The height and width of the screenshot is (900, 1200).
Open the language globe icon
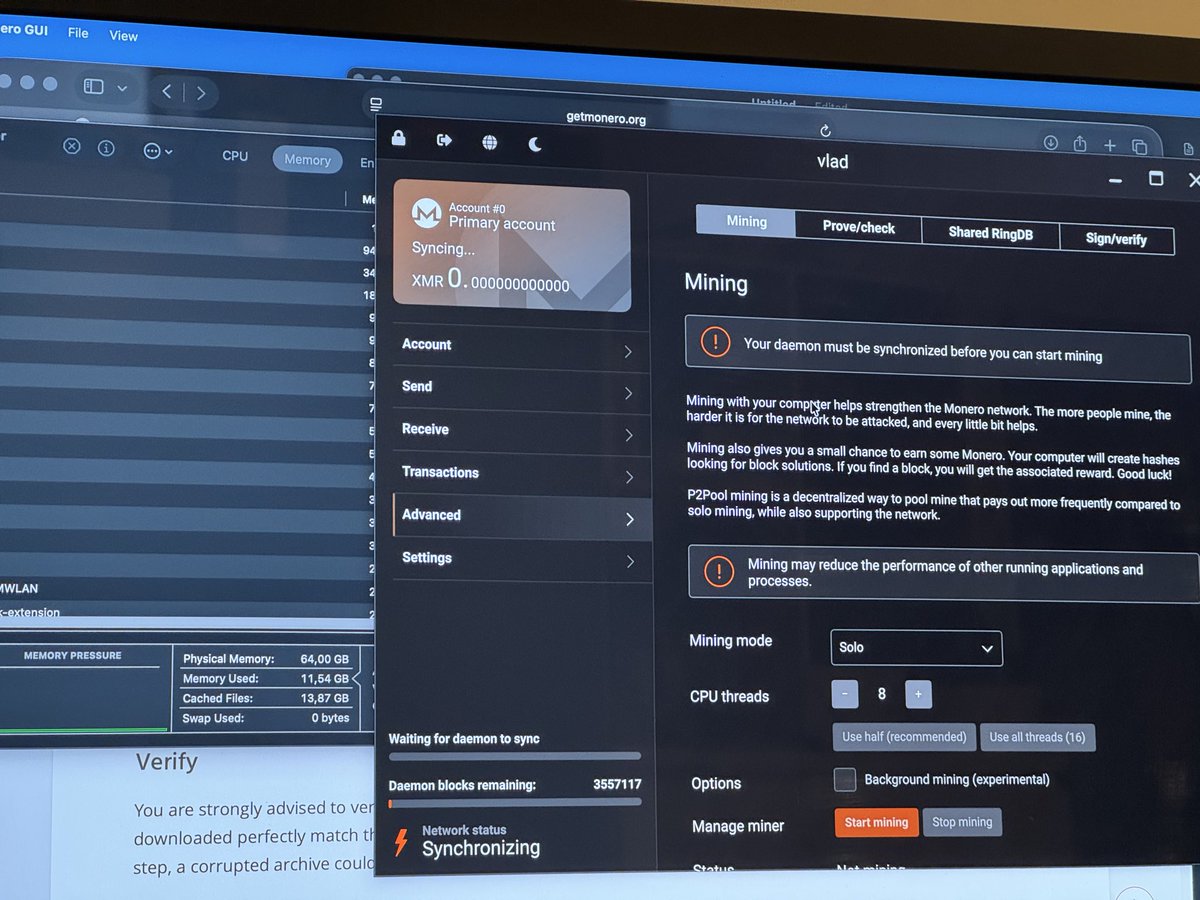tap(489, 142)
